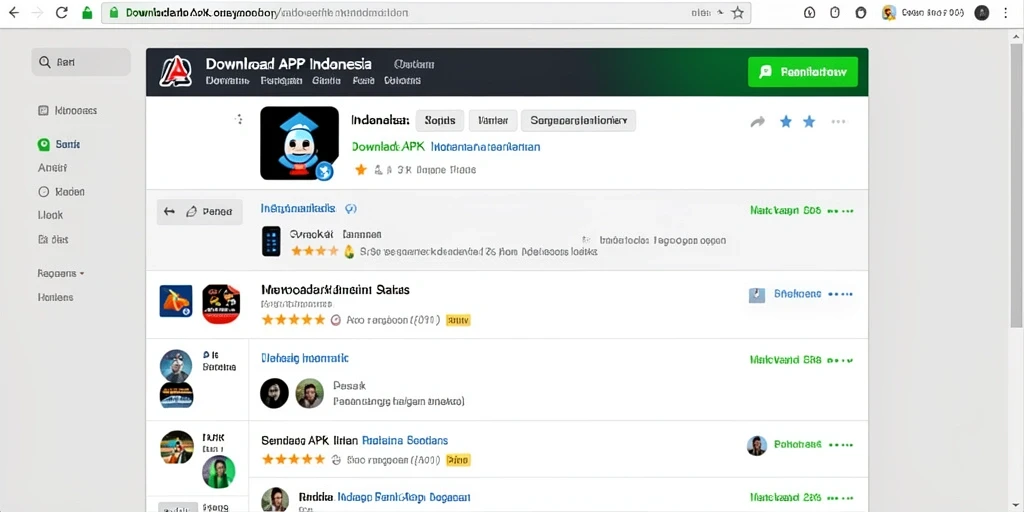The width and height of the screenshot is (1024, 512).
Task: Open the first sidebar item with square icon
Action: click(67, 111)
